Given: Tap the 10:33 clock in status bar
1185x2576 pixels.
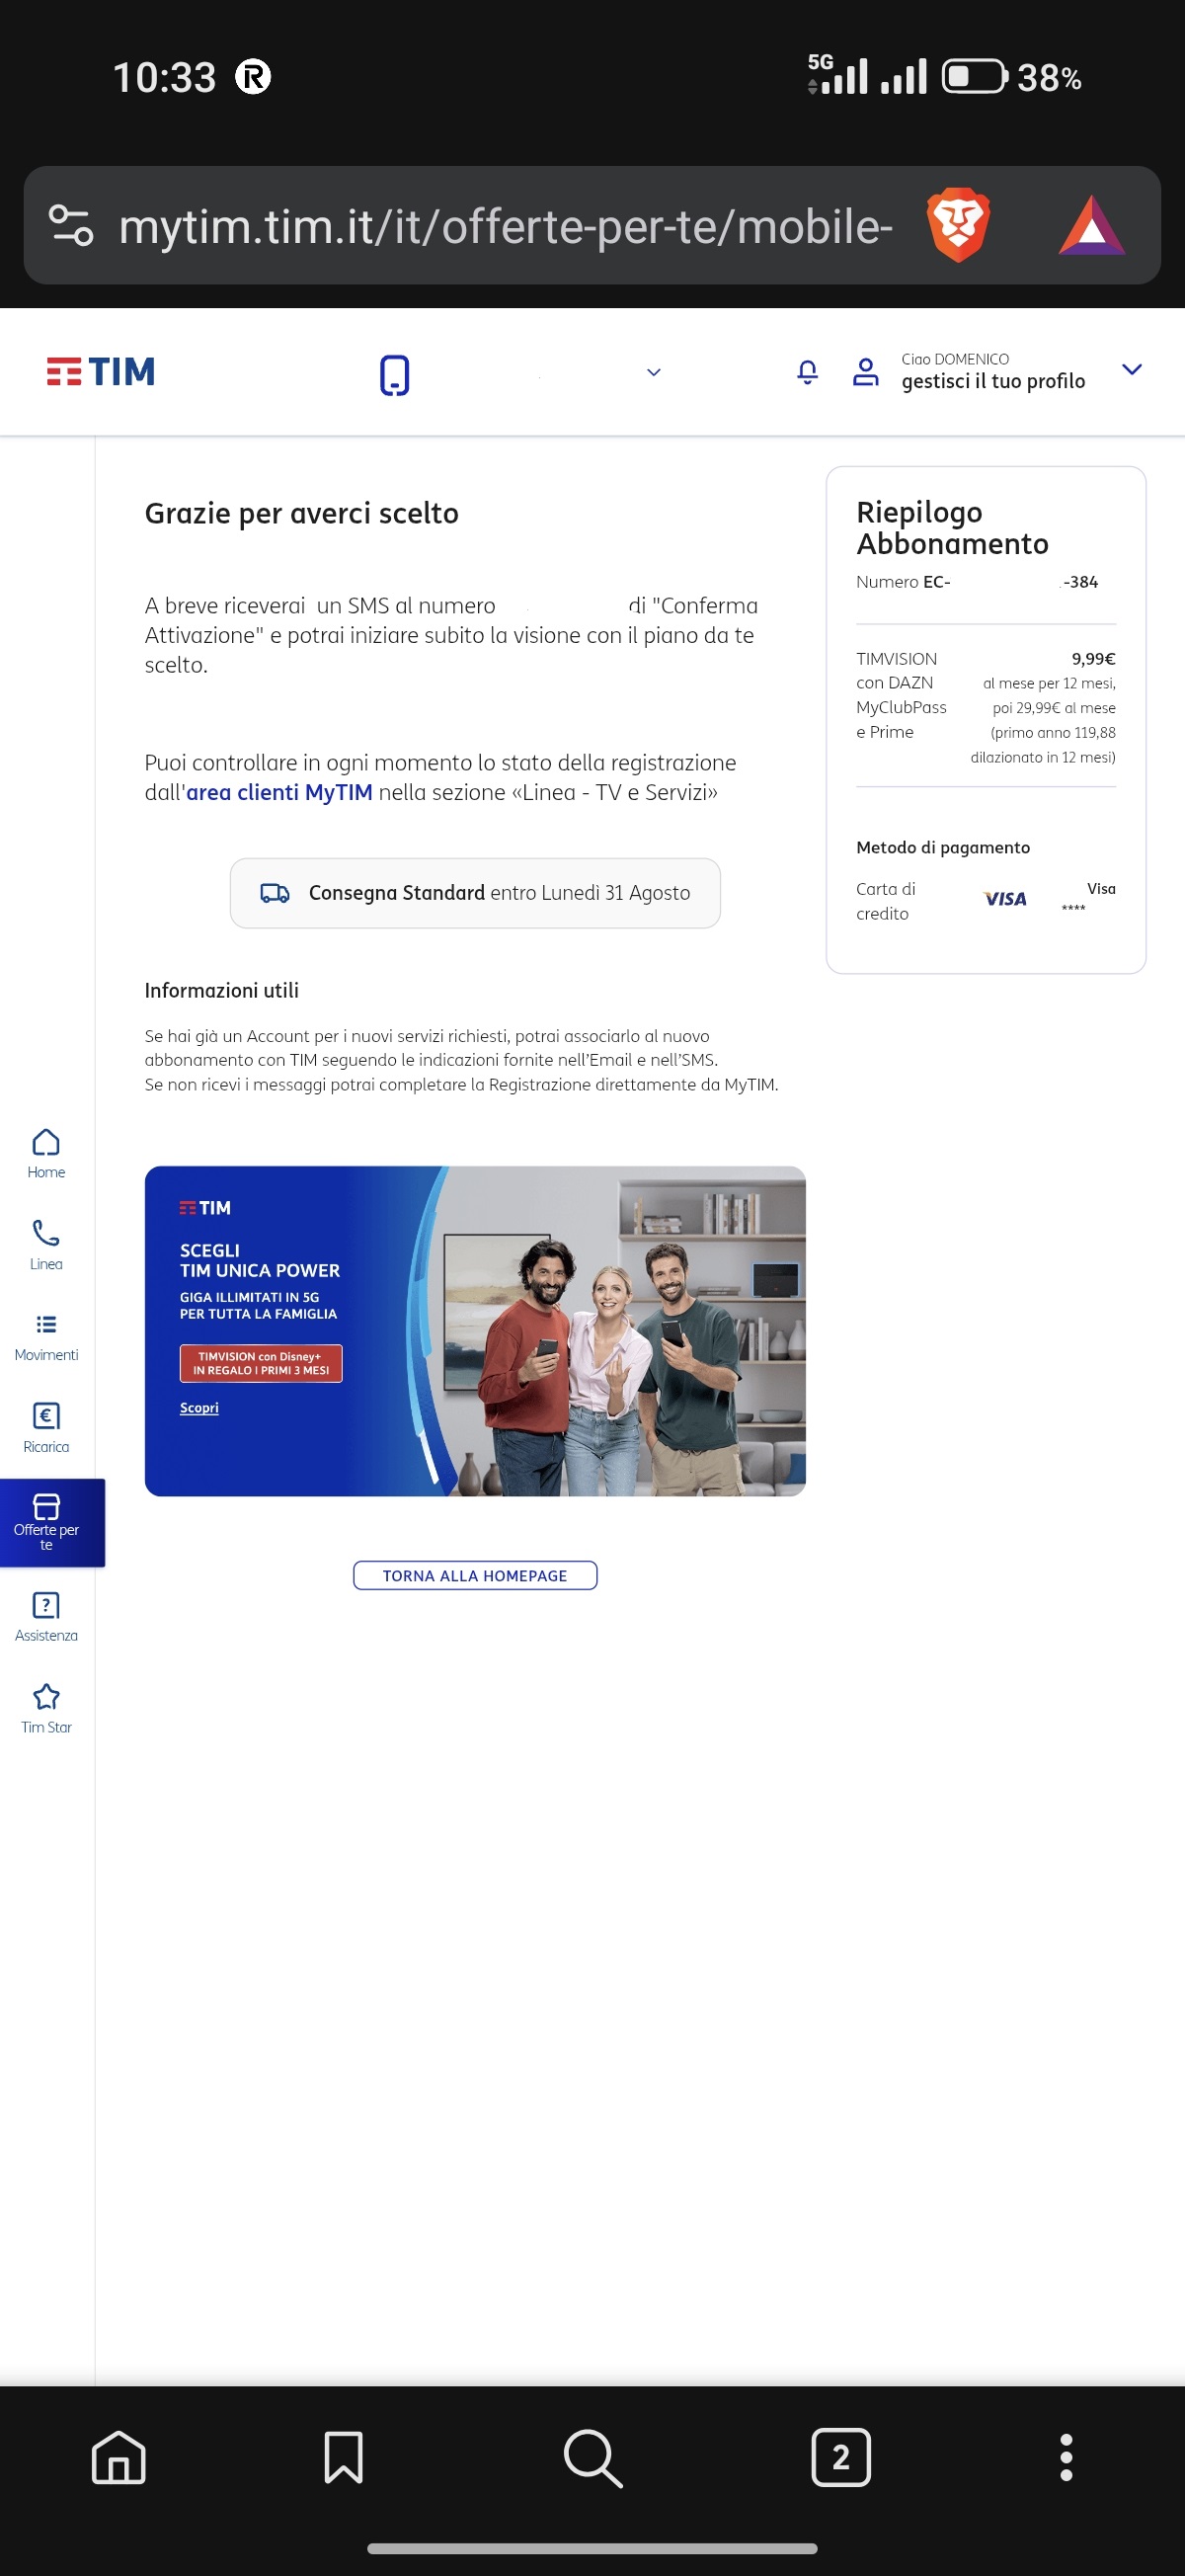Looking at the screenshot, I should [x=164, y=78].
